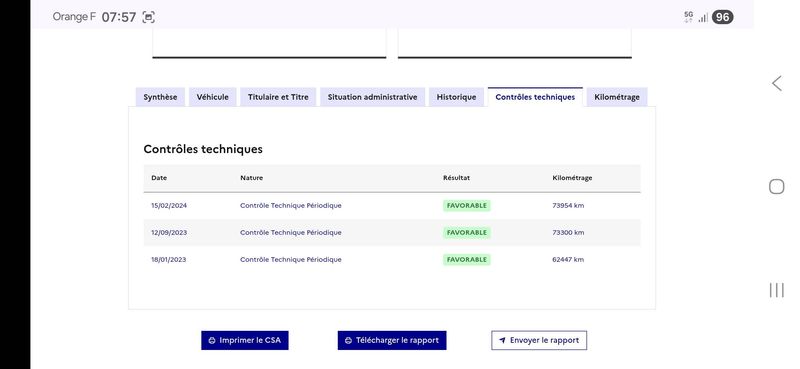Tap the battery level indicator 96

722,17
